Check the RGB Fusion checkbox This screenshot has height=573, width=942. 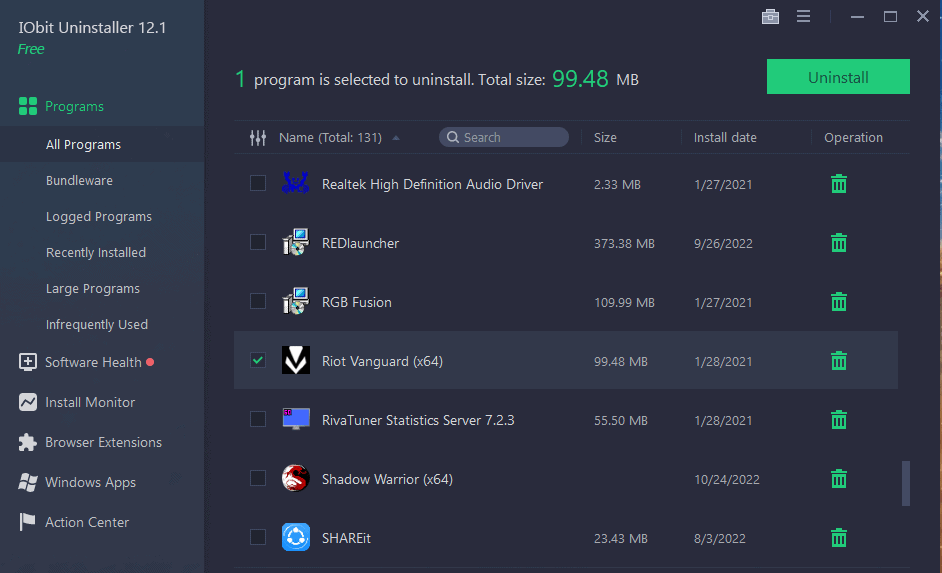pos(258,301)
